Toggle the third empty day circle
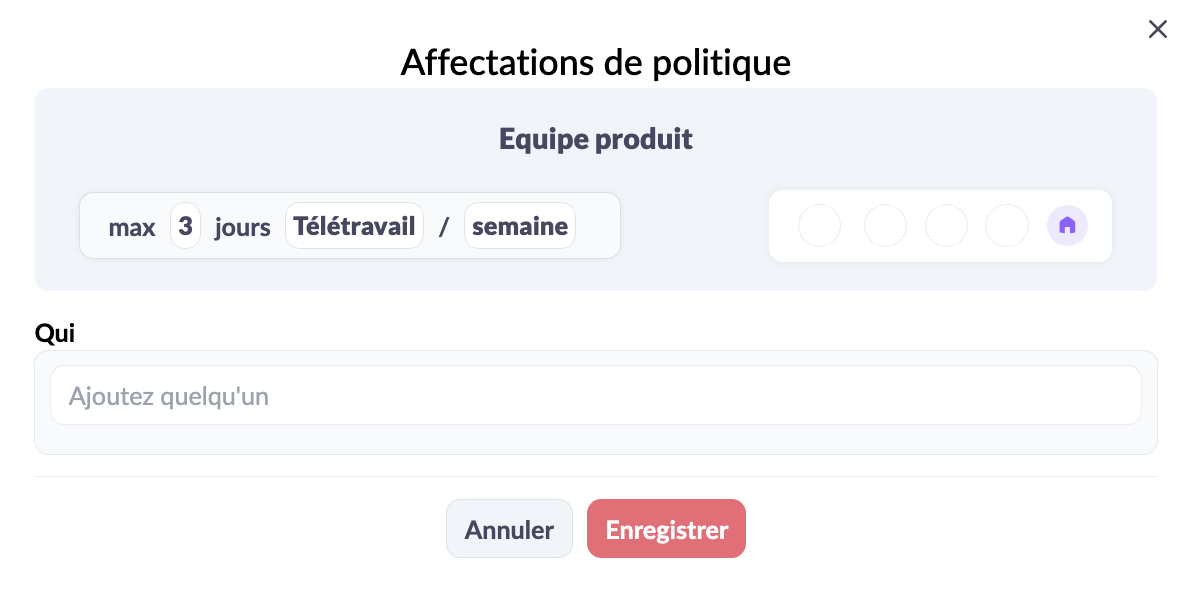The width and height of the screenshot is (1190, 592). (946, 225)
